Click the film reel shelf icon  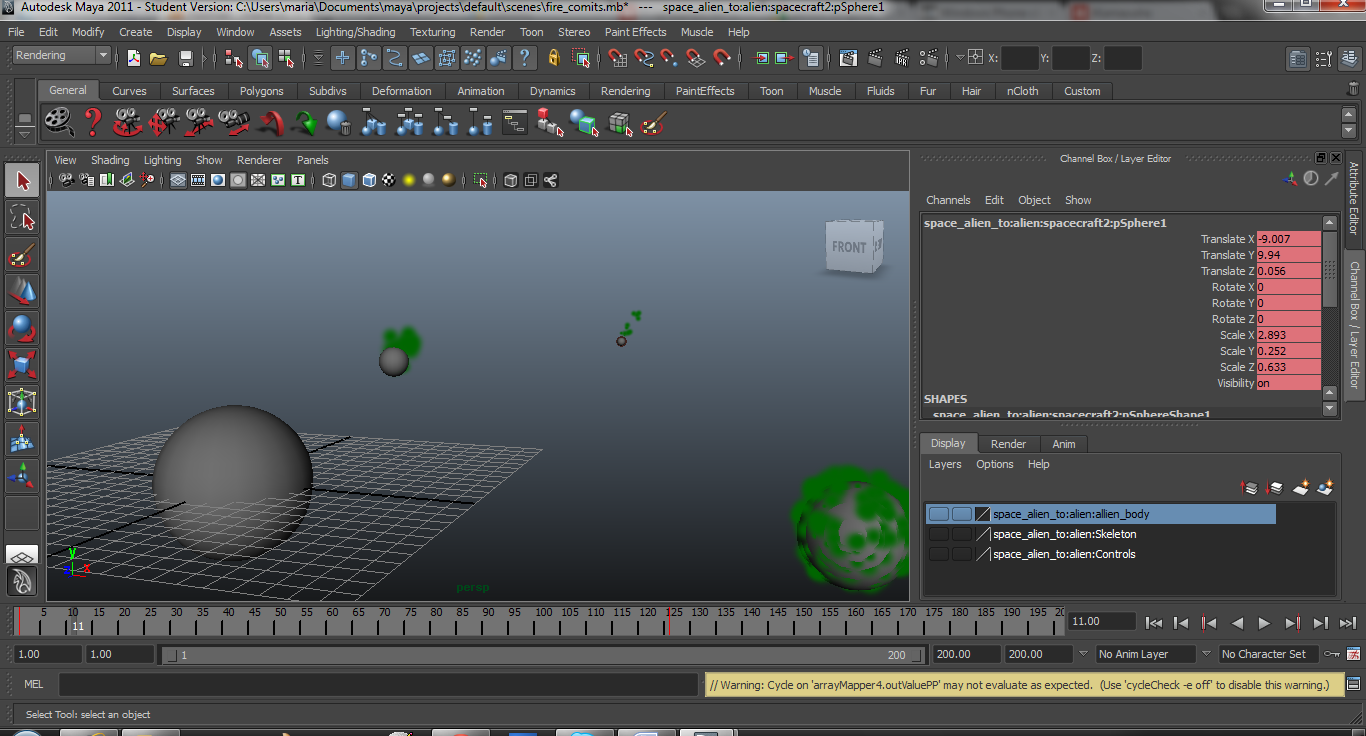pos(59,122)
